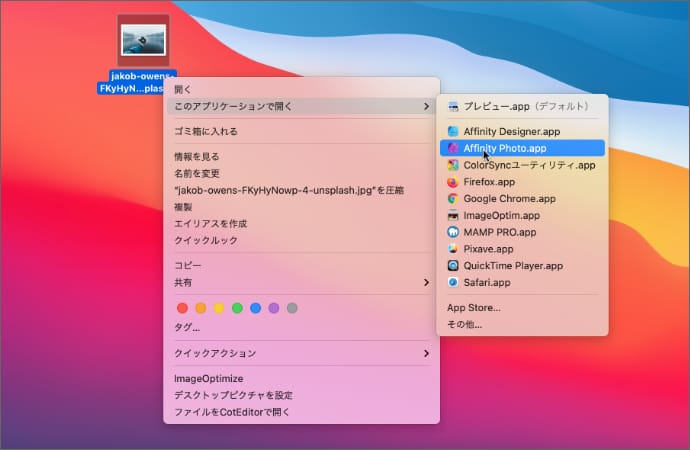690x450 pixels.
Task: Click the ImageOptim app icon
Action: pos(453,215)
